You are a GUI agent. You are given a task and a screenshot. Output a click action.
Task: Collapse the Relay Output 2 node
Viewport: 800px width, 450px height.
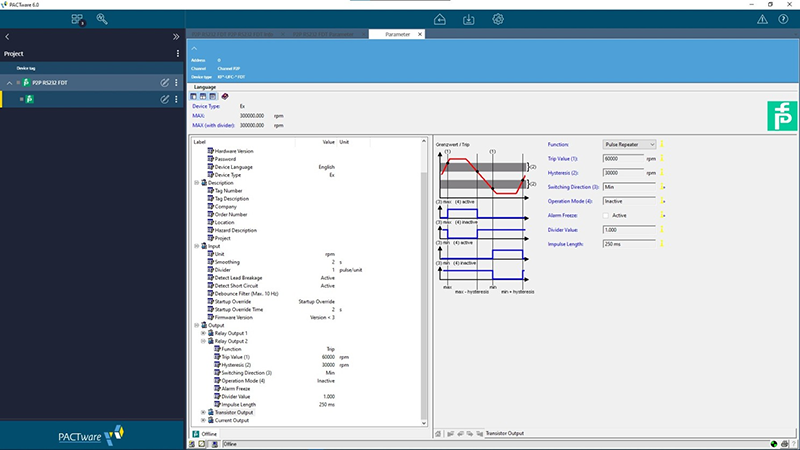click(x=203, y=341)
